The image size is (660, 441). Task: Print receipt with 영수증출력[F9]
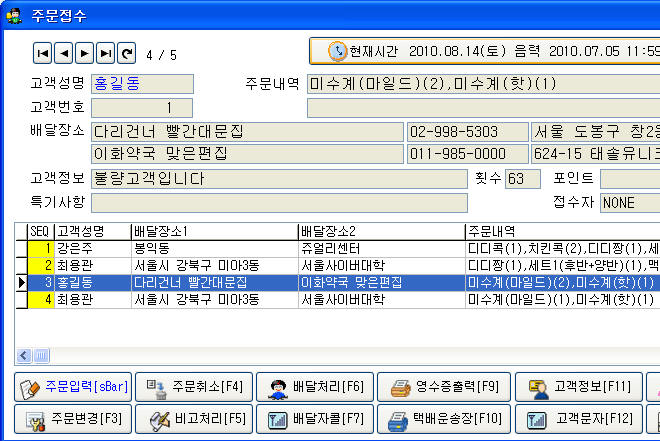coord(444,387)
